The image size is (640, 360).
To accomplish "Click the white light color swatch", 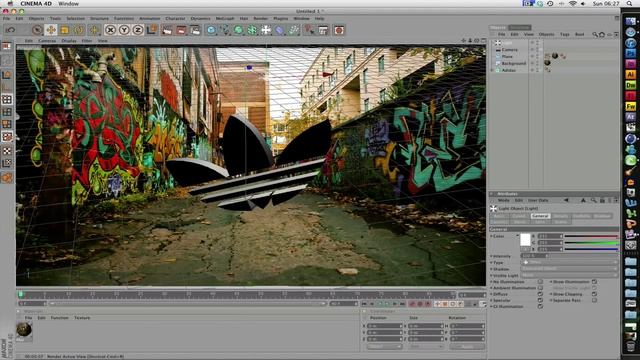I will 525,240.
